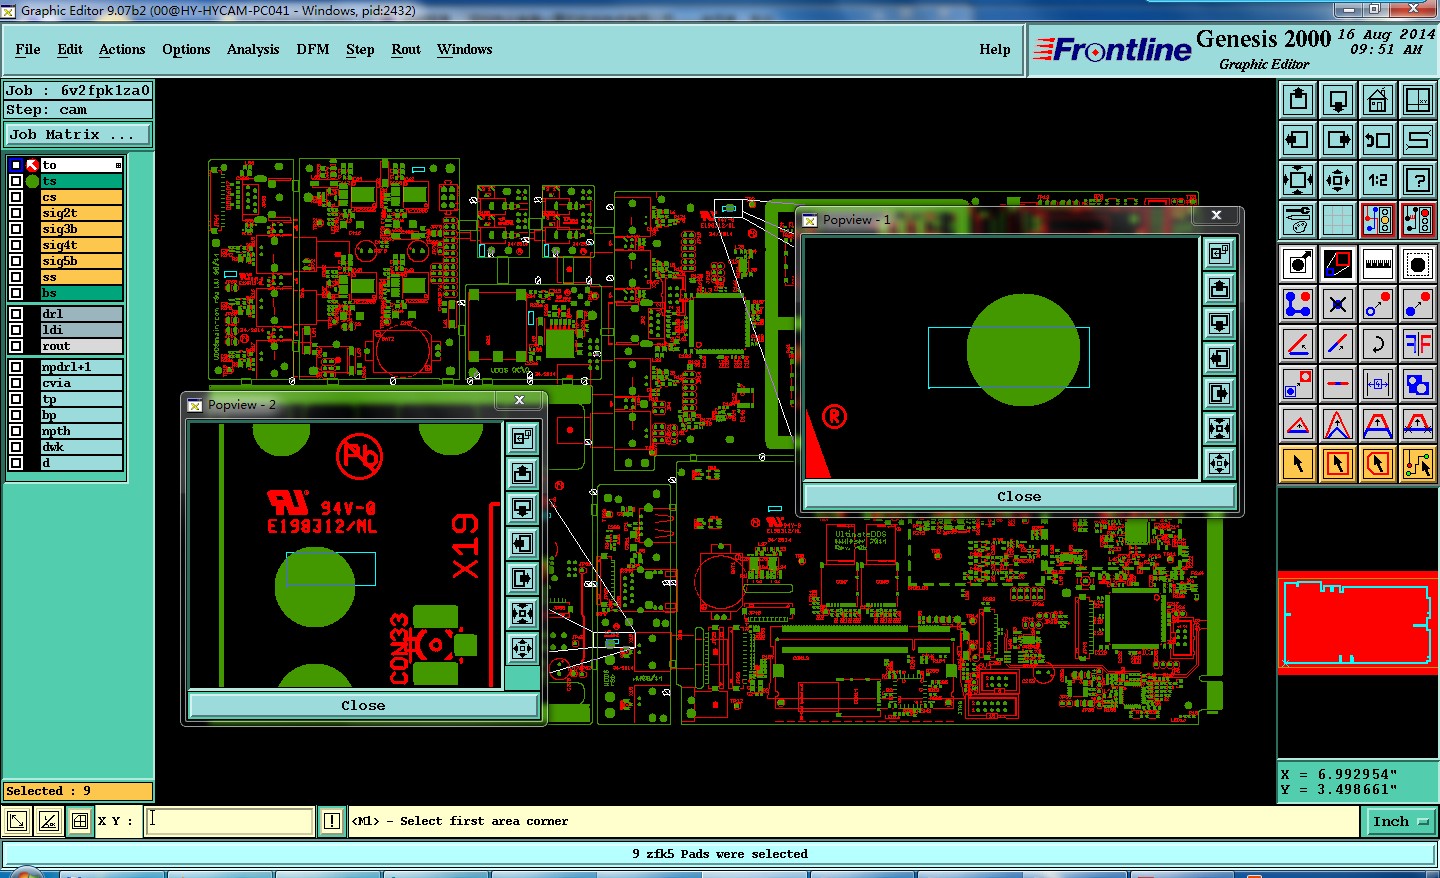Click the zoom in expand-arrows icon
Image resolution: width=1440 pixels, height=878 pixels.
[x=1298, y=180]
